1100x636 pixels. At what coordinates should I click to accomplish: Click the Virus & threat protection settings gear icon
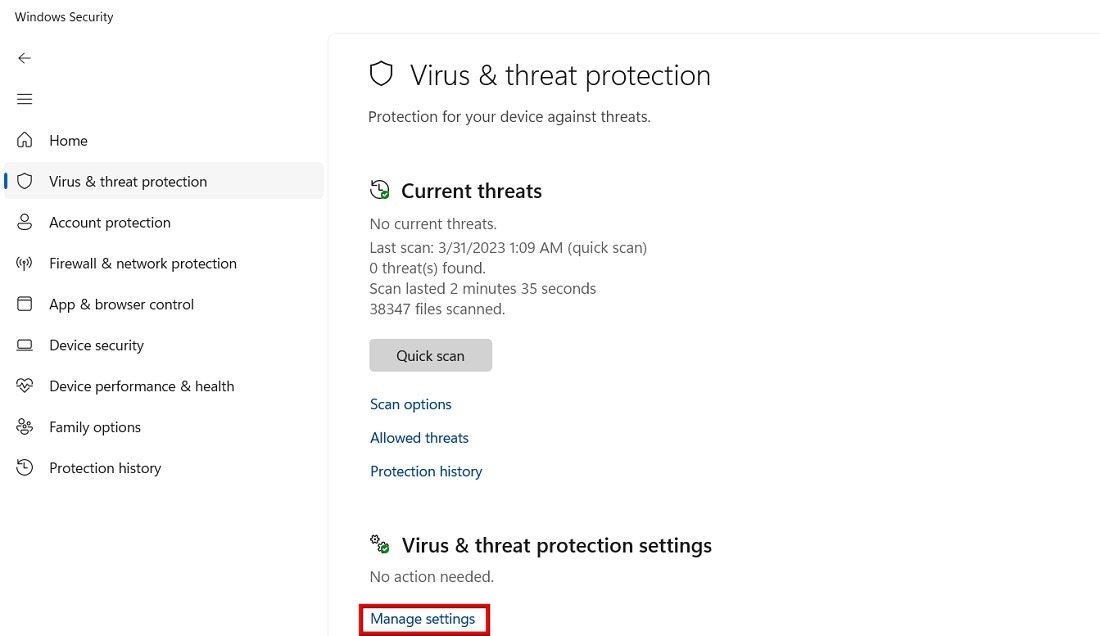(378, 544)
